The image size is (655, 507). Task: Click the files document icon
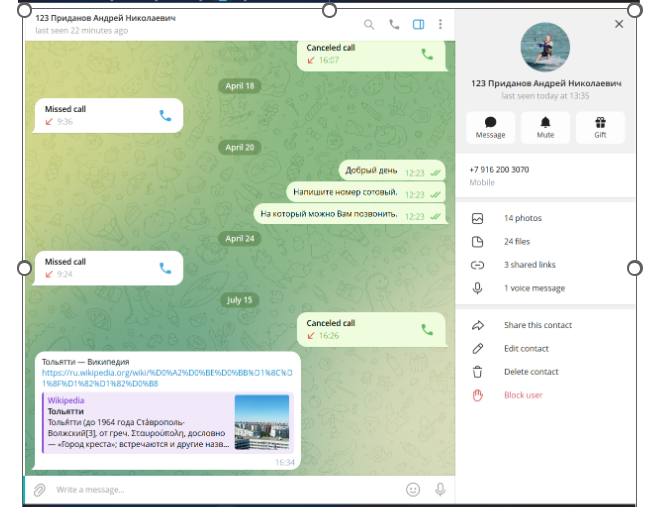(x=477, y=242)
